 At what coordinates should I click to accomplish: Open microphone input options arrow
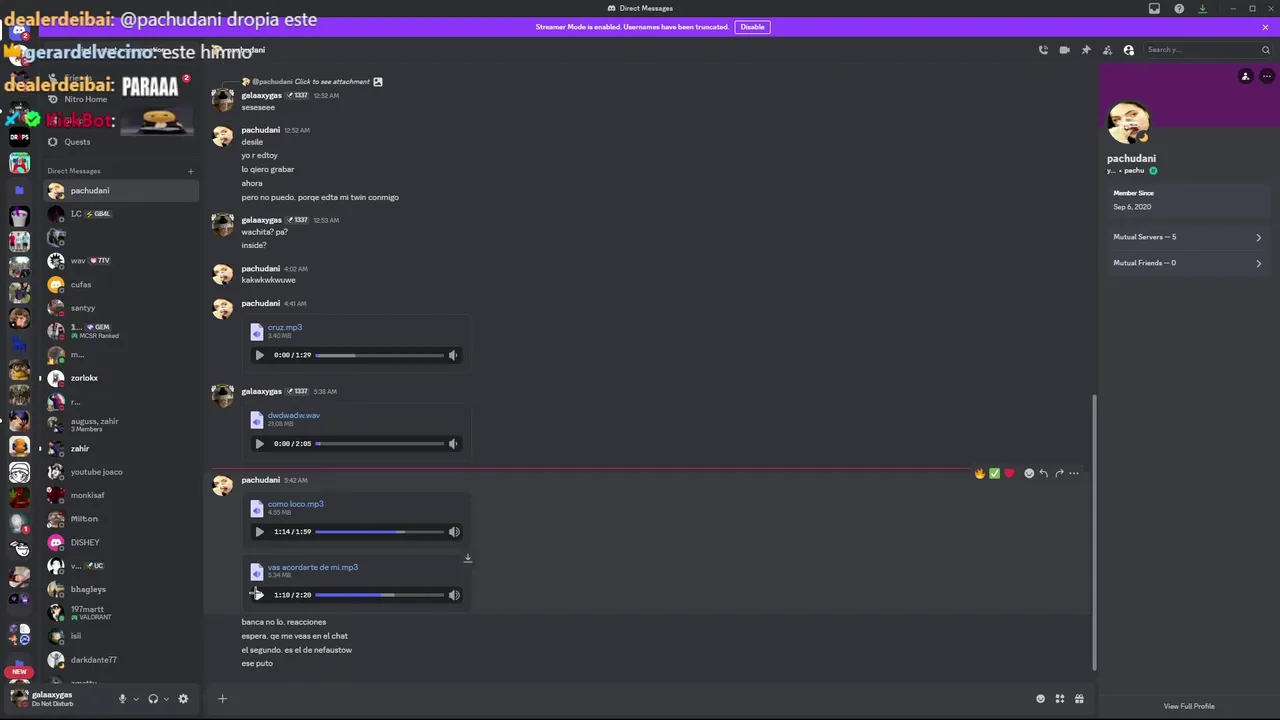tap(136, 699)
